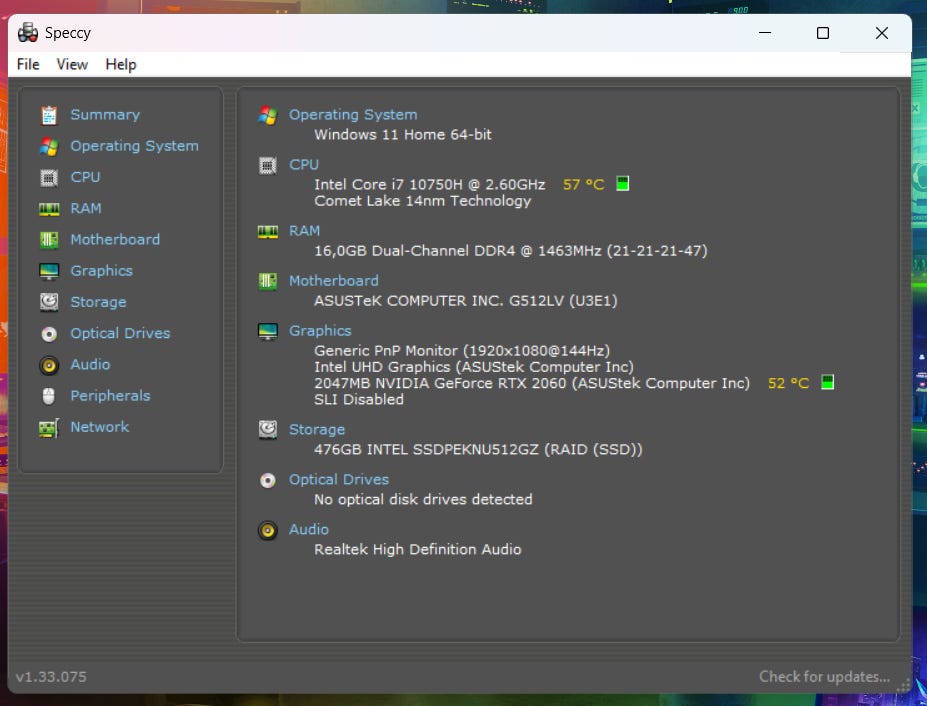Image resolution: width=927 pixels, height=706 pixels.
Task: Click Intel Core i7 10750H text
Action: (429, 184)
